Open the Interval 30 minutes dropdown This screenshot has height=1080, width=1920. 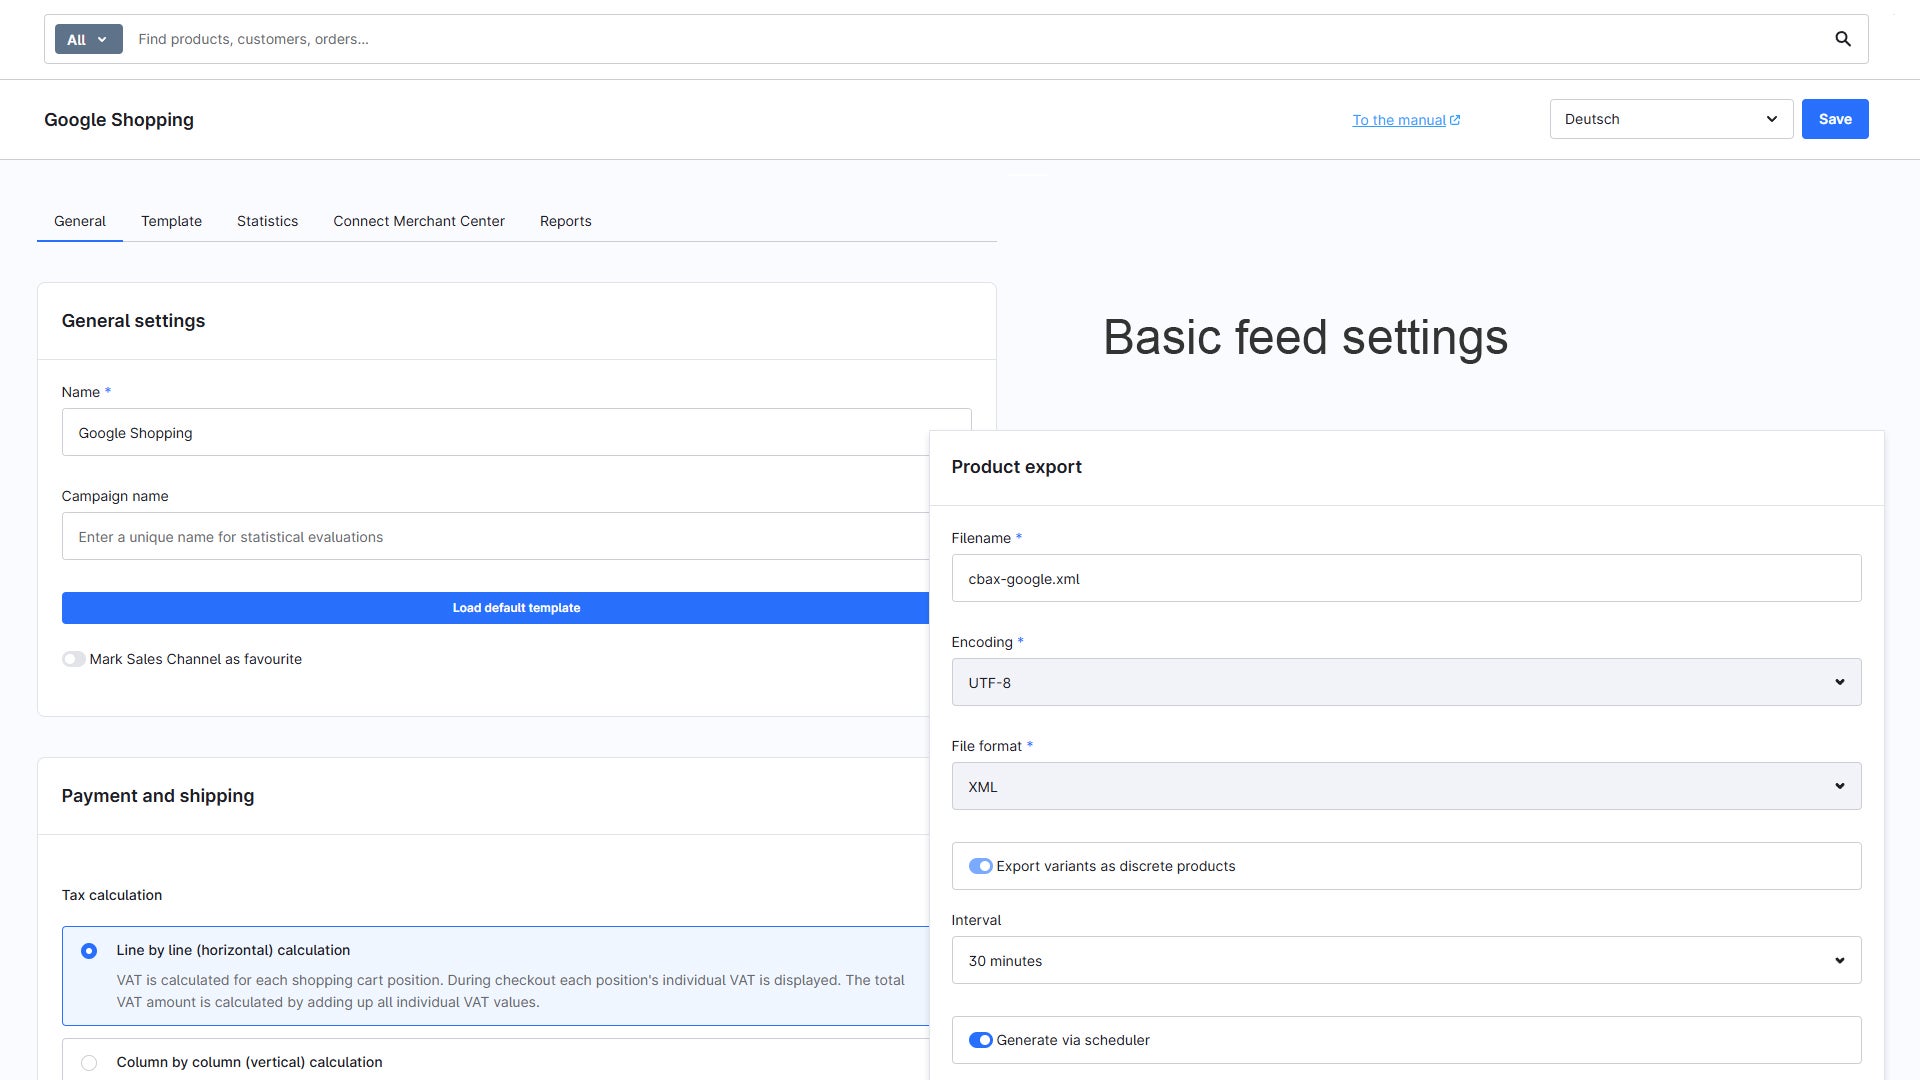(1406, 960)
